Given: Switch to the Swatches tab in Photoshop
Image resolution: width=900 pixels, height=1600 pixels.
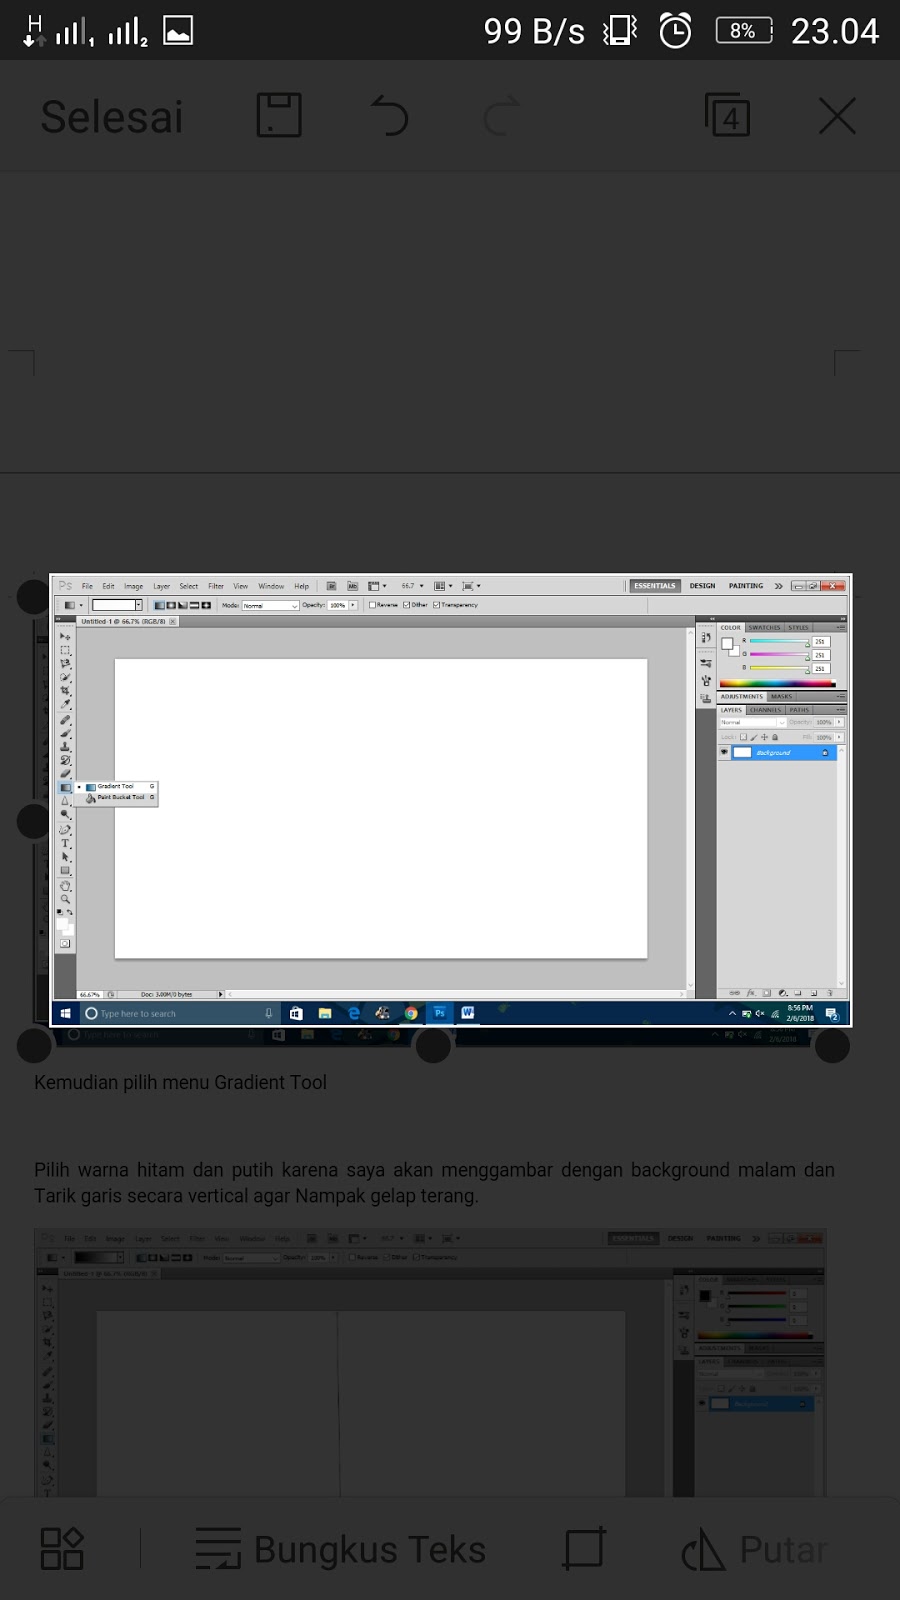Looking at the screenshot, I should pos(764,628).
